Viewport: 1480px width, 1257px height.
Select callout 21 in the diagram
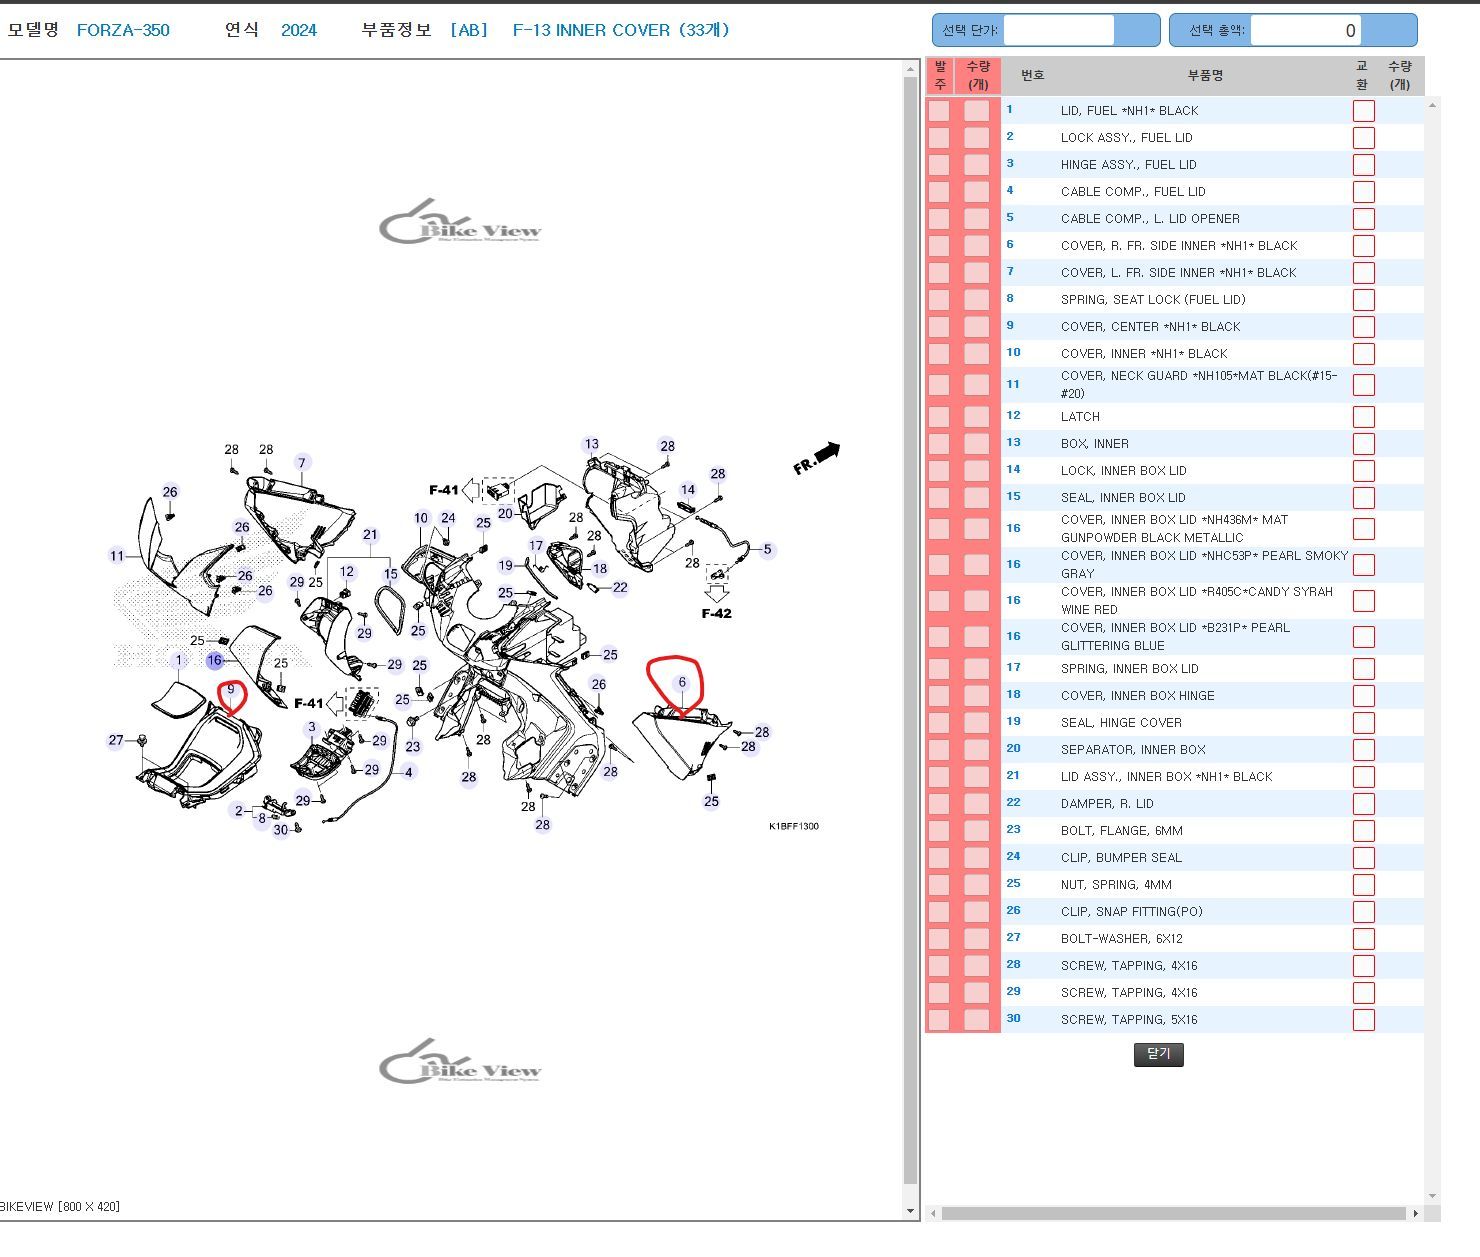coord(370,535)
